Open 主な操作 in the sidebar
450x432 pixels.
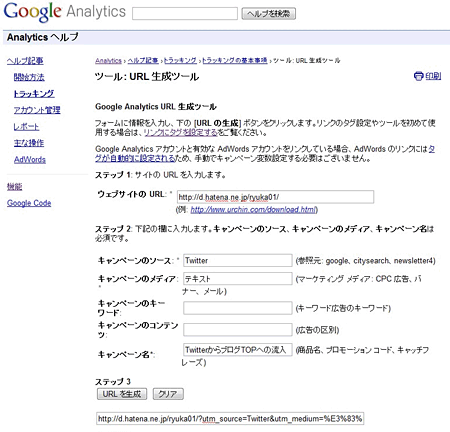[x=29, y=143]
